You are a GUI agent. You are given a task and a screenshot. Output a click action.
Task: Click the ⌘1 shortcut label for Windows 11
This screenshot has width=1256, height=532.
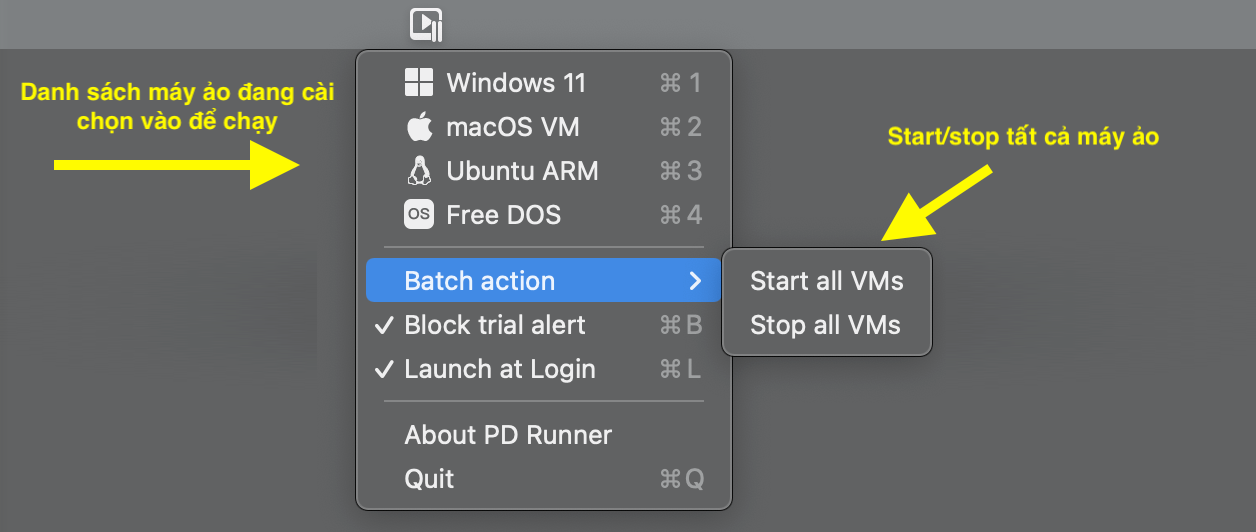pos(681,83)
